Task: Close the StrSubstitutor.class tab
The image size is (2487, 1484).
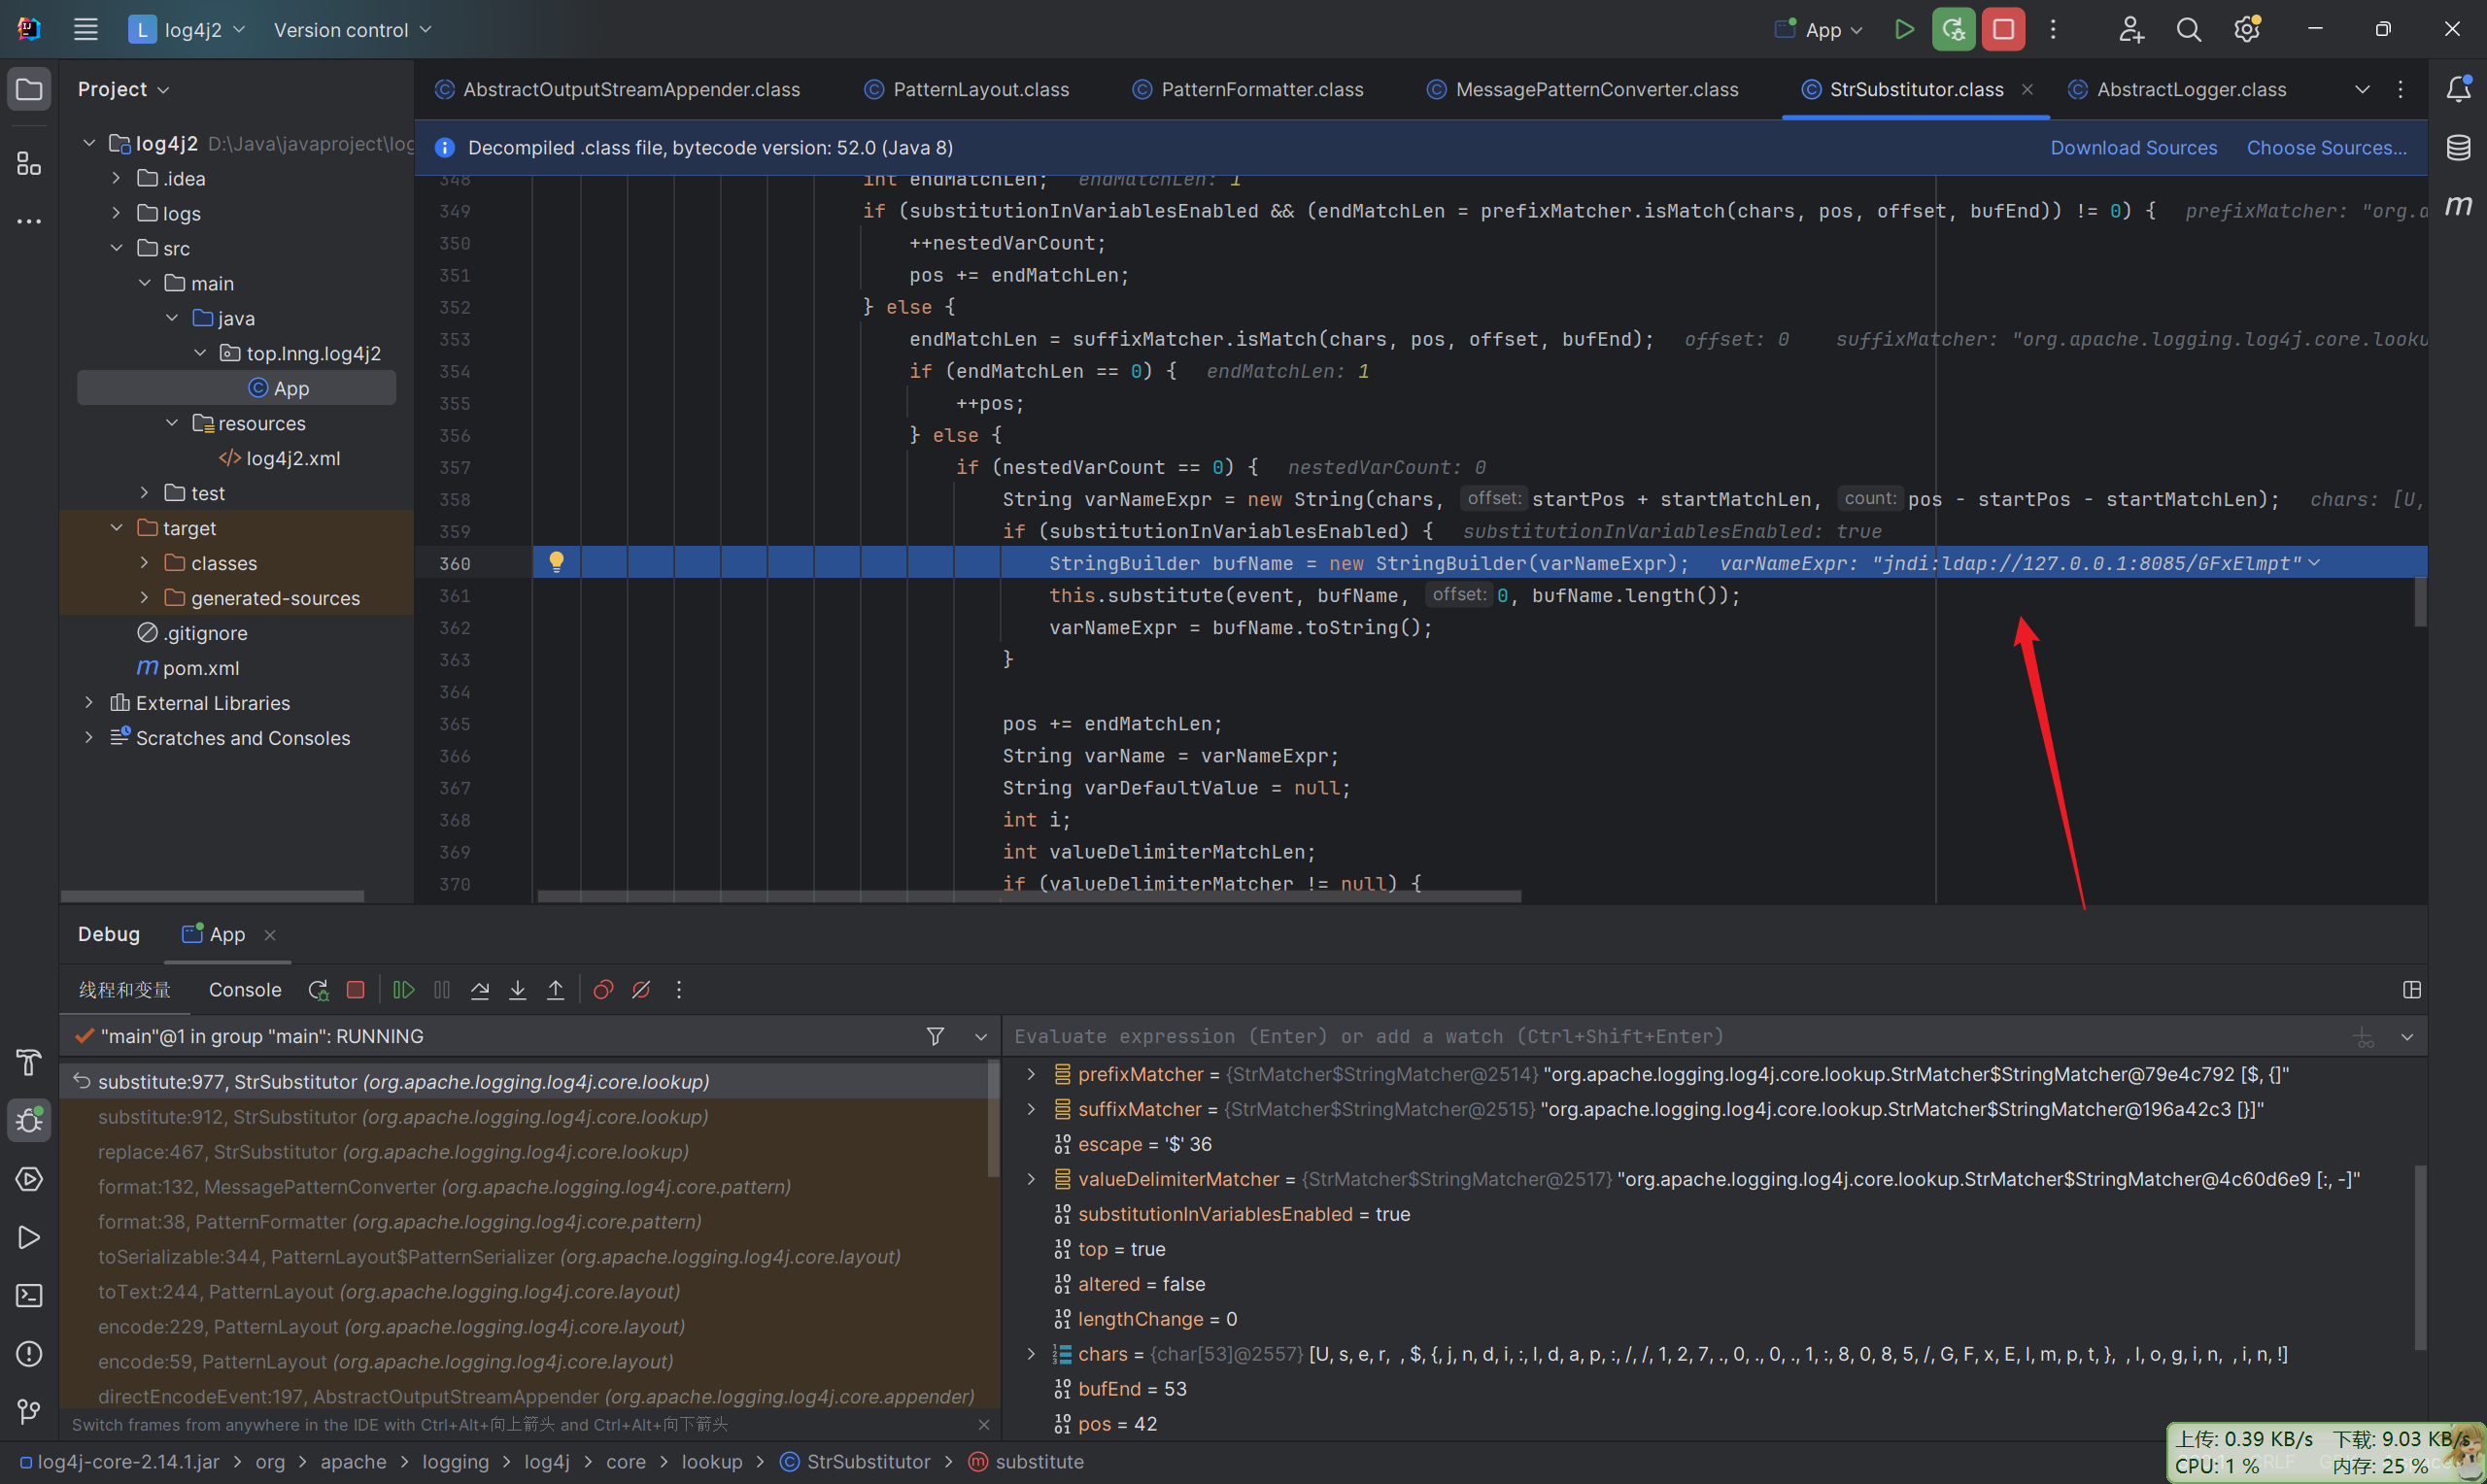Action: click(x=2027, y=89)
